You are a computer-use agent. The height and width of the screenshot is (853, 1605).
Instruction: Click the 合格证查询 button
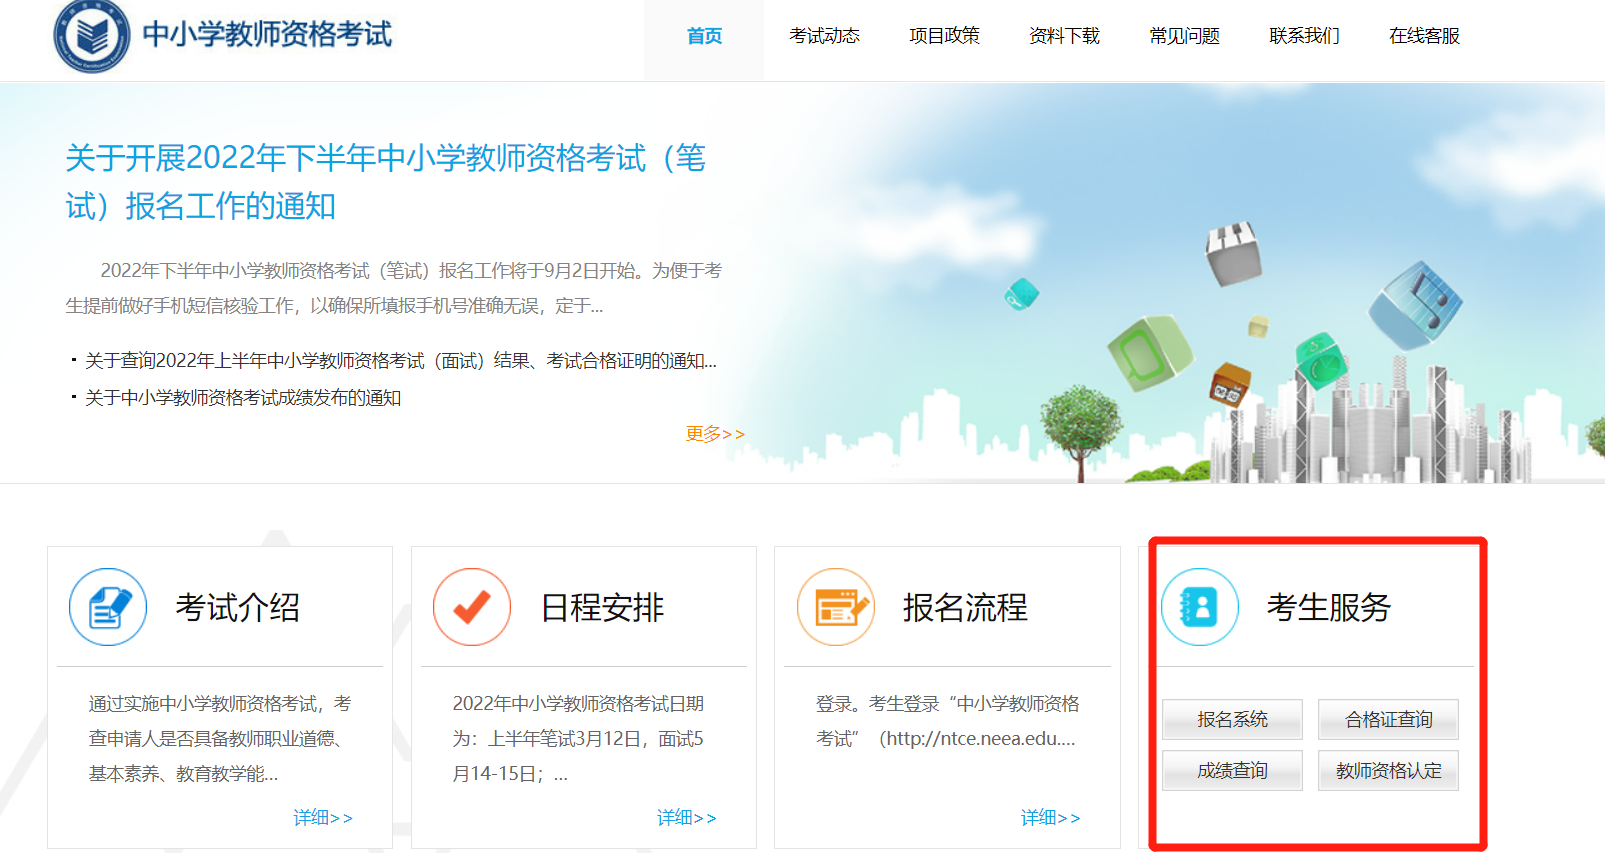click(1388, 719)
